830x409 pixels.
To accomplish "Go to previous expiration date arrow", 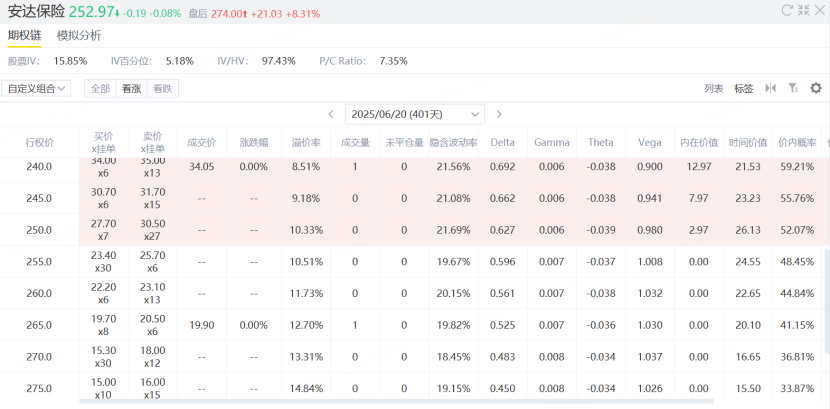I will click(331, 115).
